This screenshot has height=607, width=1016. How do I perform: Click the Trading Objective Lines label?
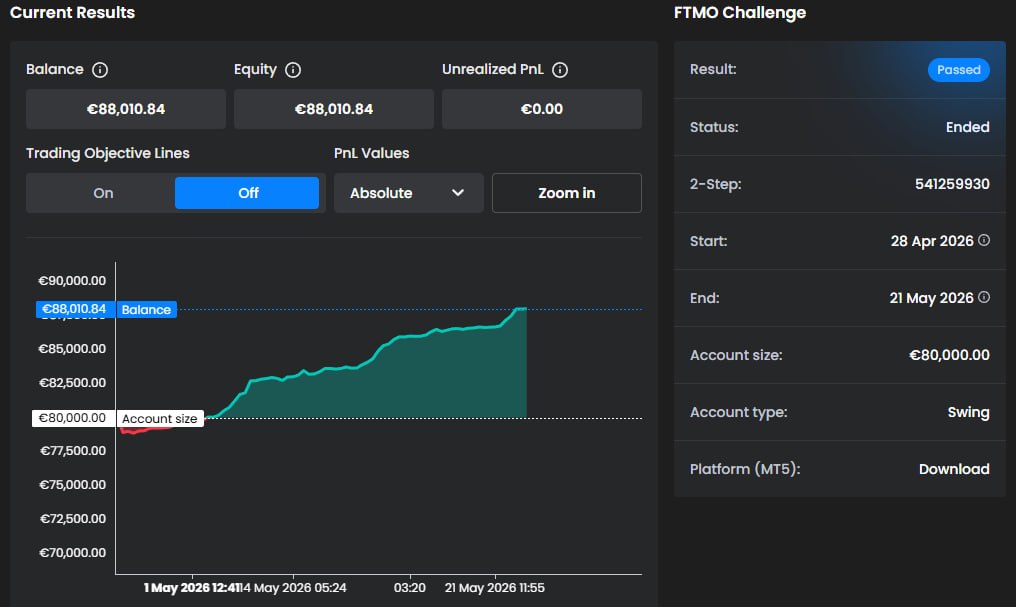[108, 154]
